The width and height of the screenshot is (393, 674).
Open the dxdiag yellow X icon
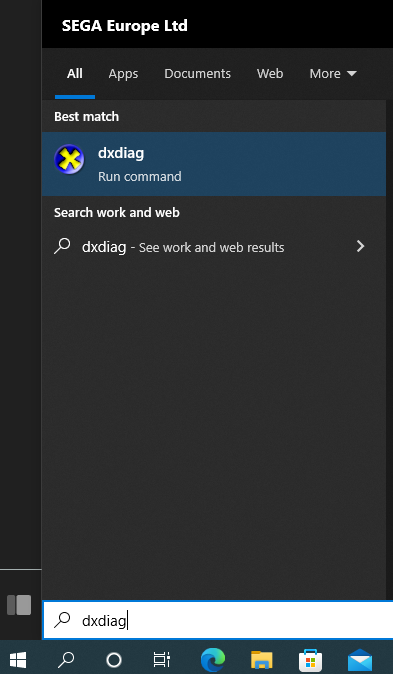[x=69, y=160]
